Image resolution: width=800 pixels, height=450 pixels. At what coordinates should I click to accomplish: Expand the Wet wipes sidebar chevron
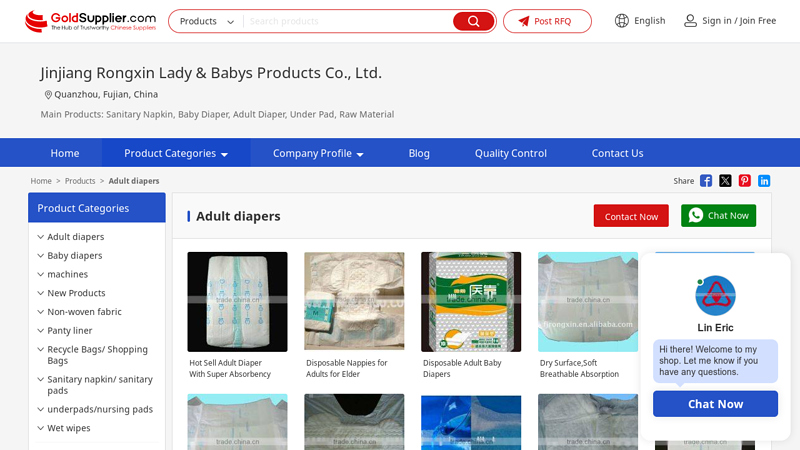click(40, 428)
